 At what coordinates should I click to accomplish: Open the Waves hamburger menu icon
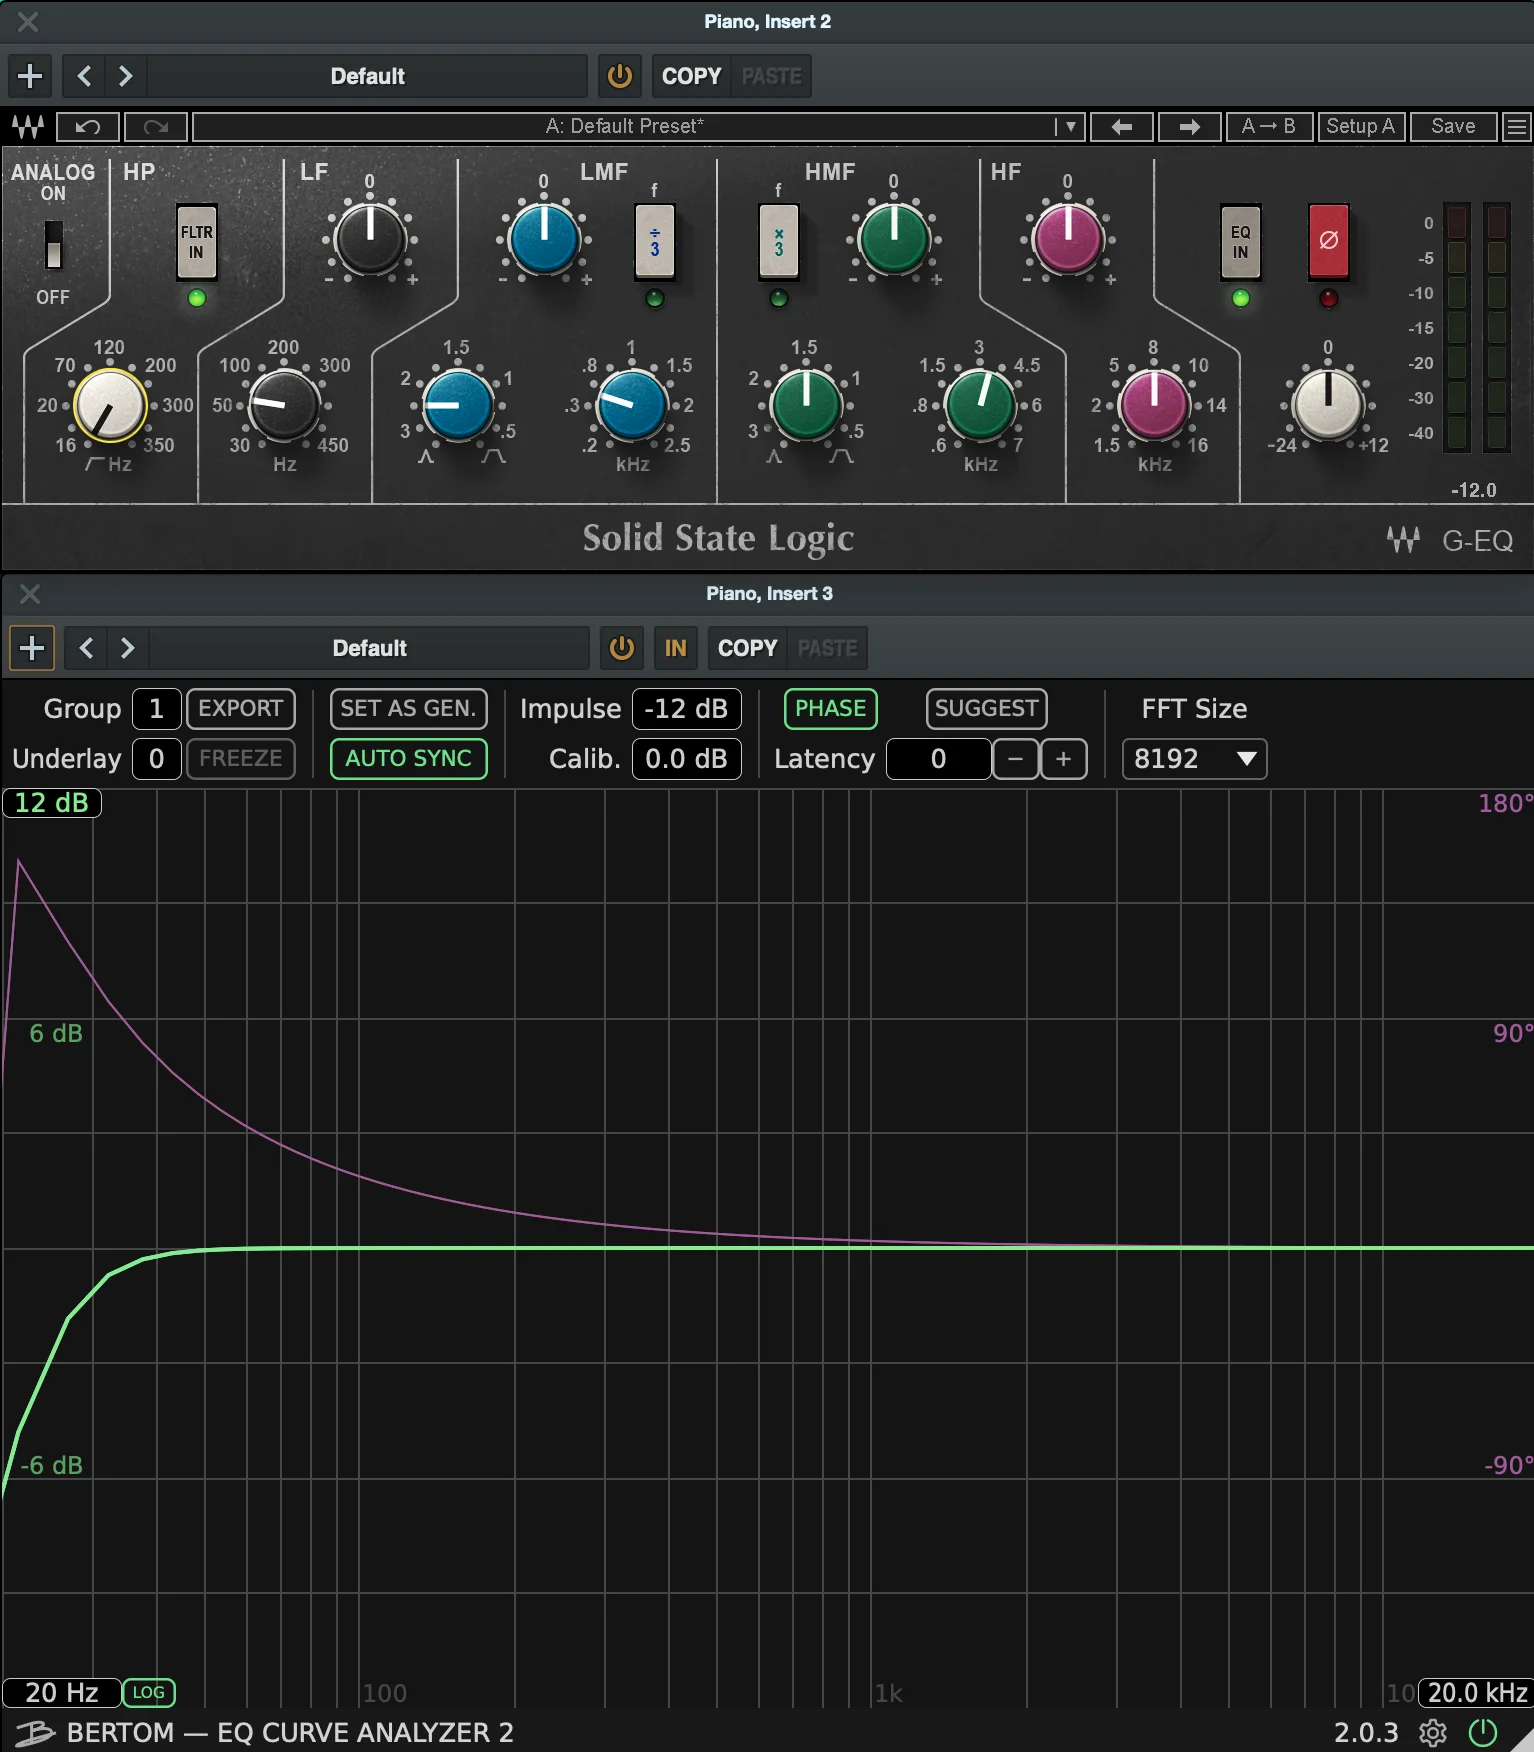1517,127
